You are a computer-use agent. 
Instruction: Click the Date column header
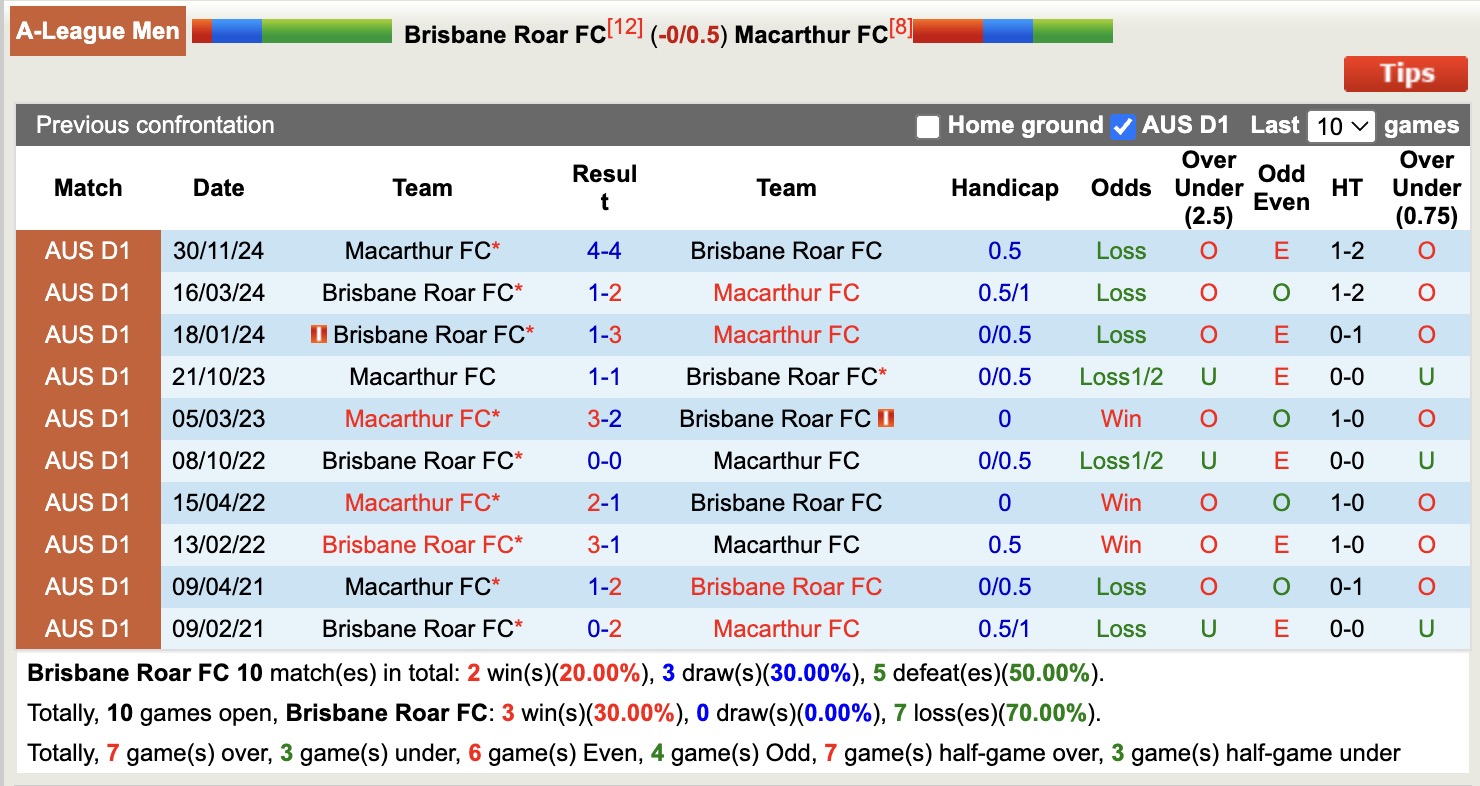tap(218, 187)
